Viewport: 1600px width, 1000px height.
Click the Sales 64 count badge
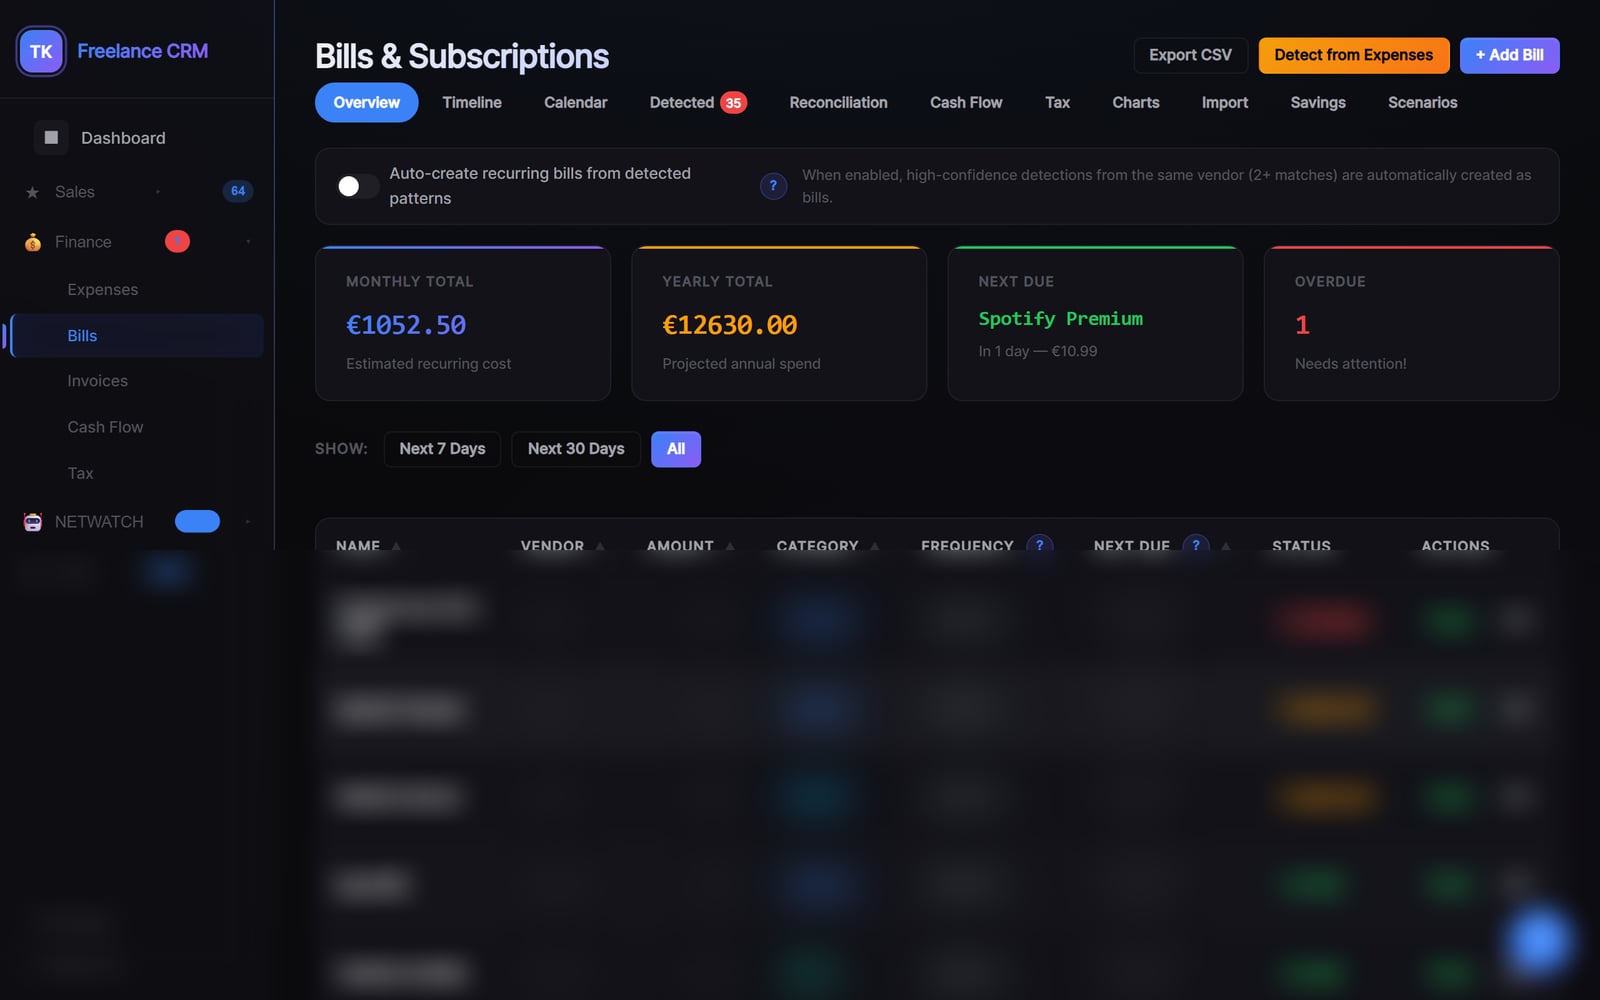[x=238, y=191]
